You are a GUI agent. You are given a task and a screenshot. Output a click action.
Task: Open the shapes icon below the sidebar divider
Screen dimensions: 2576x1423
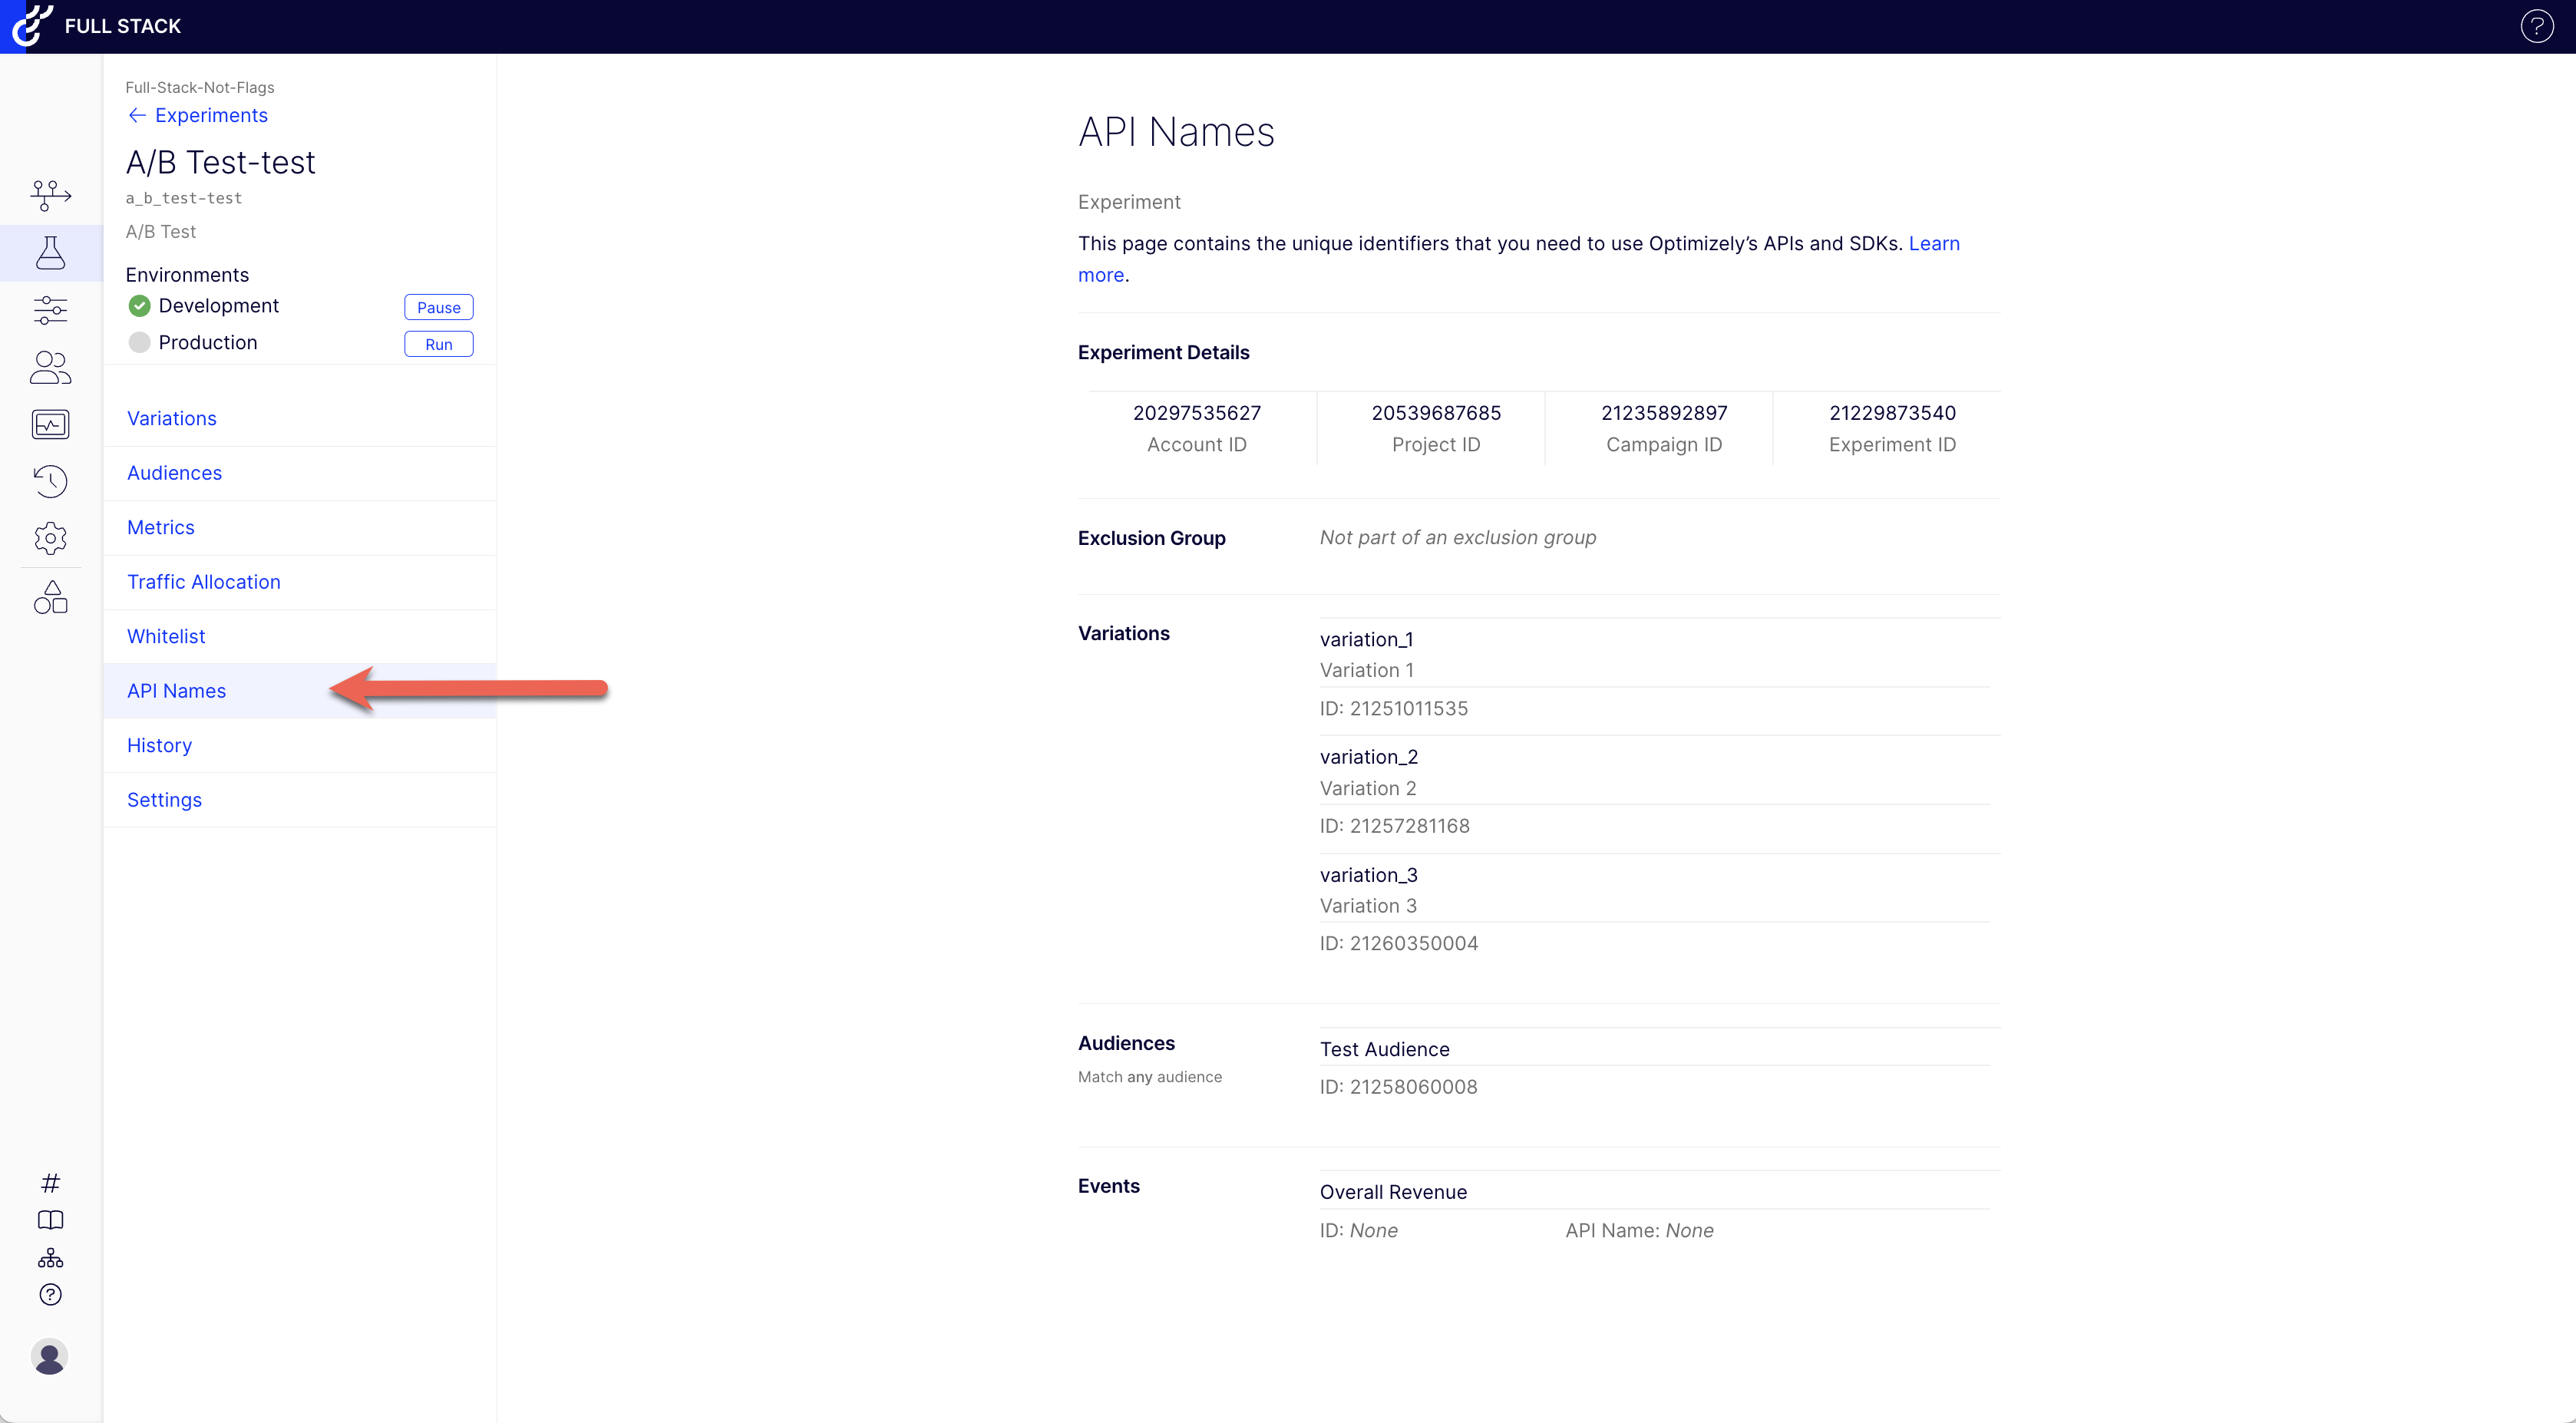tap(50, 596)
